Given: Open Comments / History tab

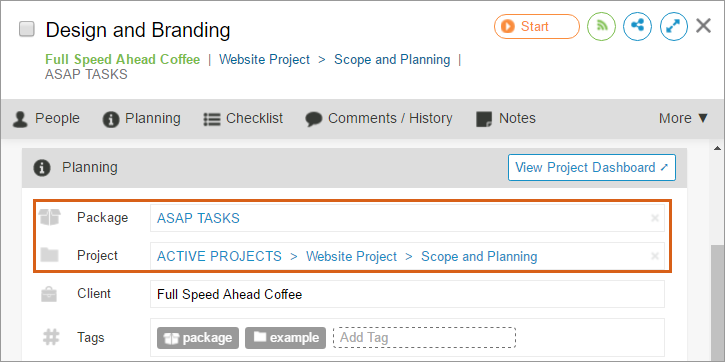Looking at the screenshot, I should tap(379, 119).
